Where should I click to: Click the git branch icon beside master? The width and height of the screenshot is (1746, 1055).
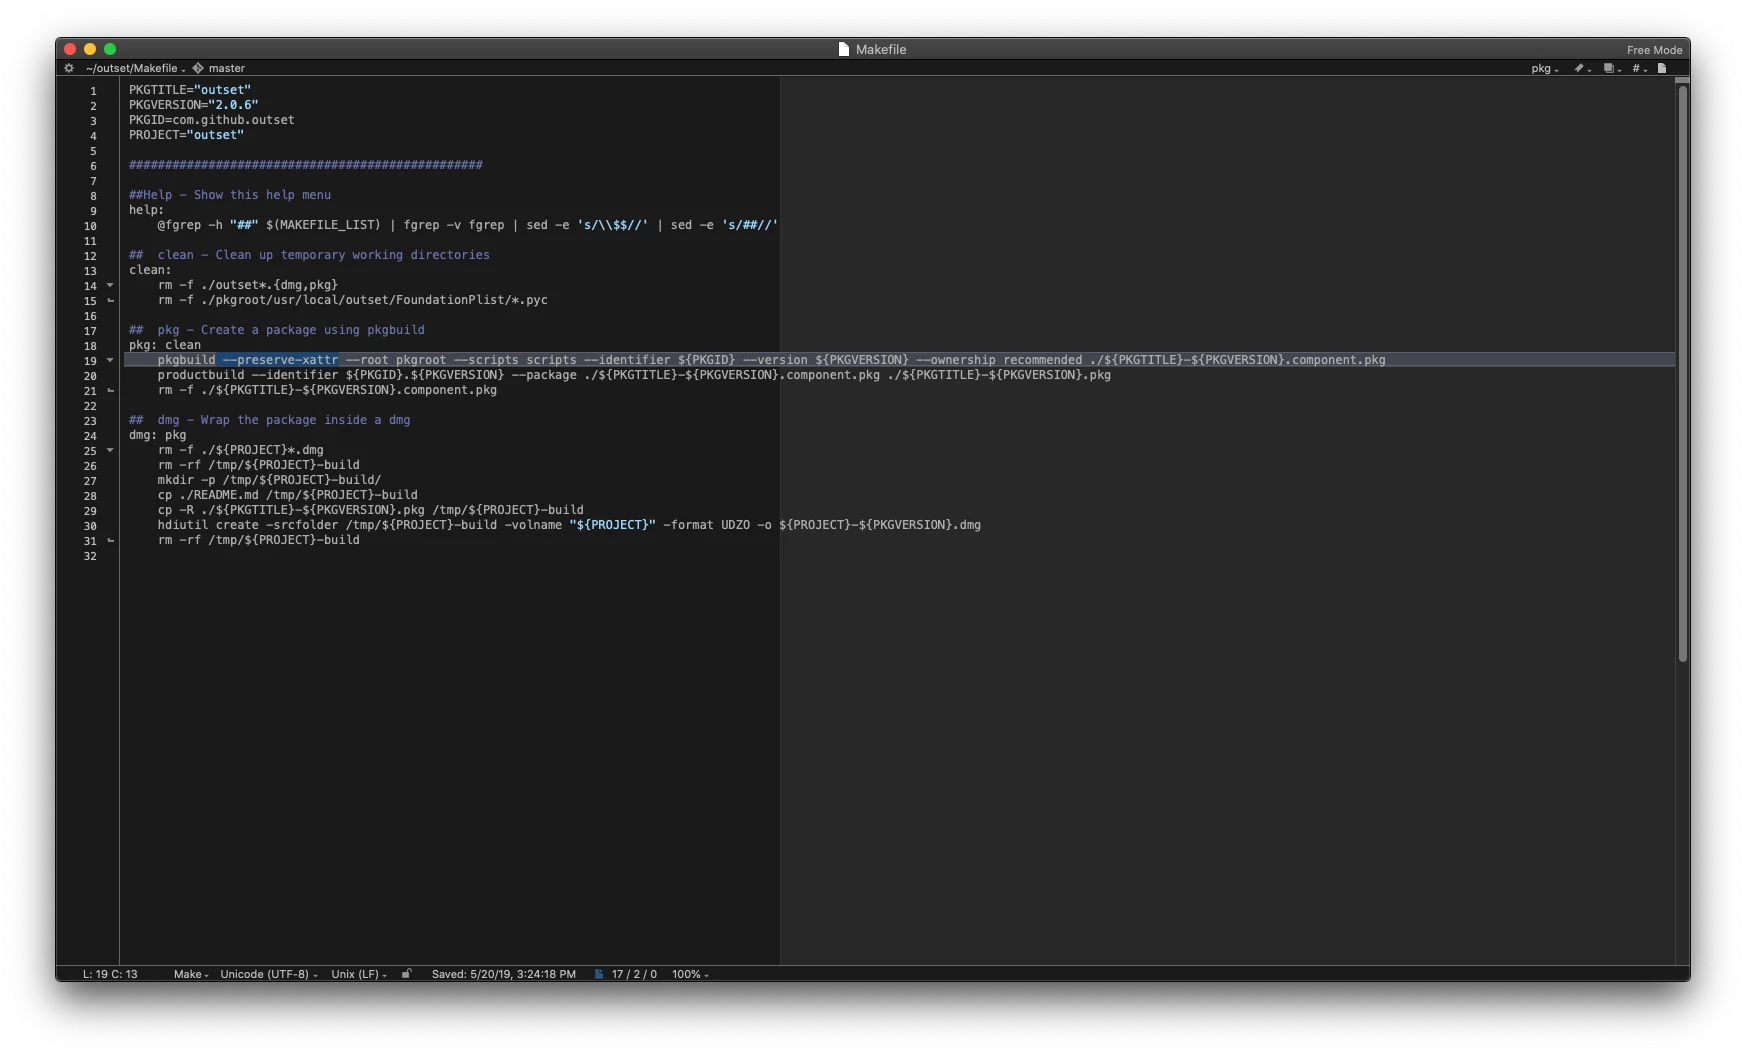pyautogui.click(x=198, y=68)
